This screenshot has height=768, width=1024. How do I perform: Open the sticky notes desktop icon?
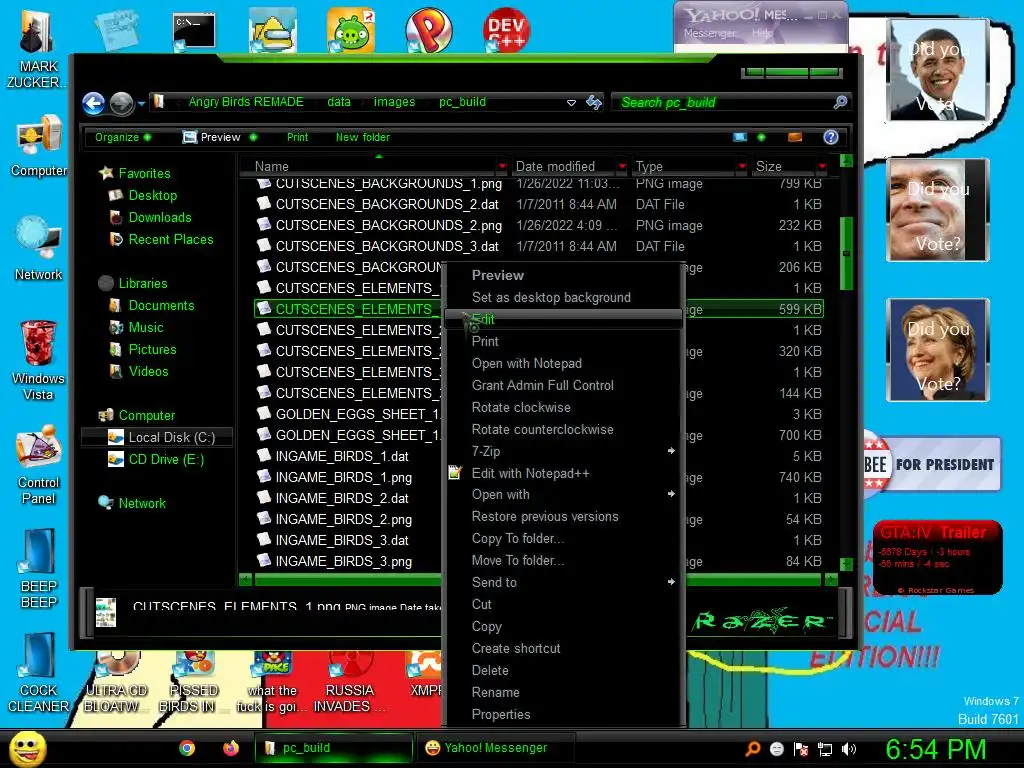pyautogui.click(x=116, y=29)
